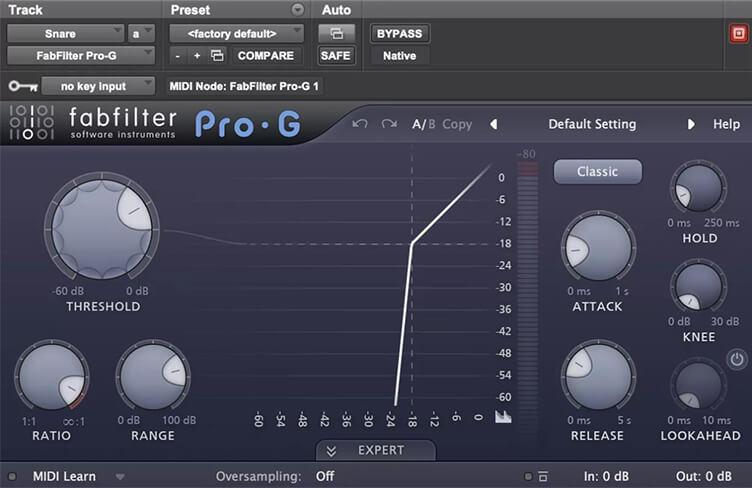
Task: Click the preset copy settings icon
Action: [x=217, y=56]
